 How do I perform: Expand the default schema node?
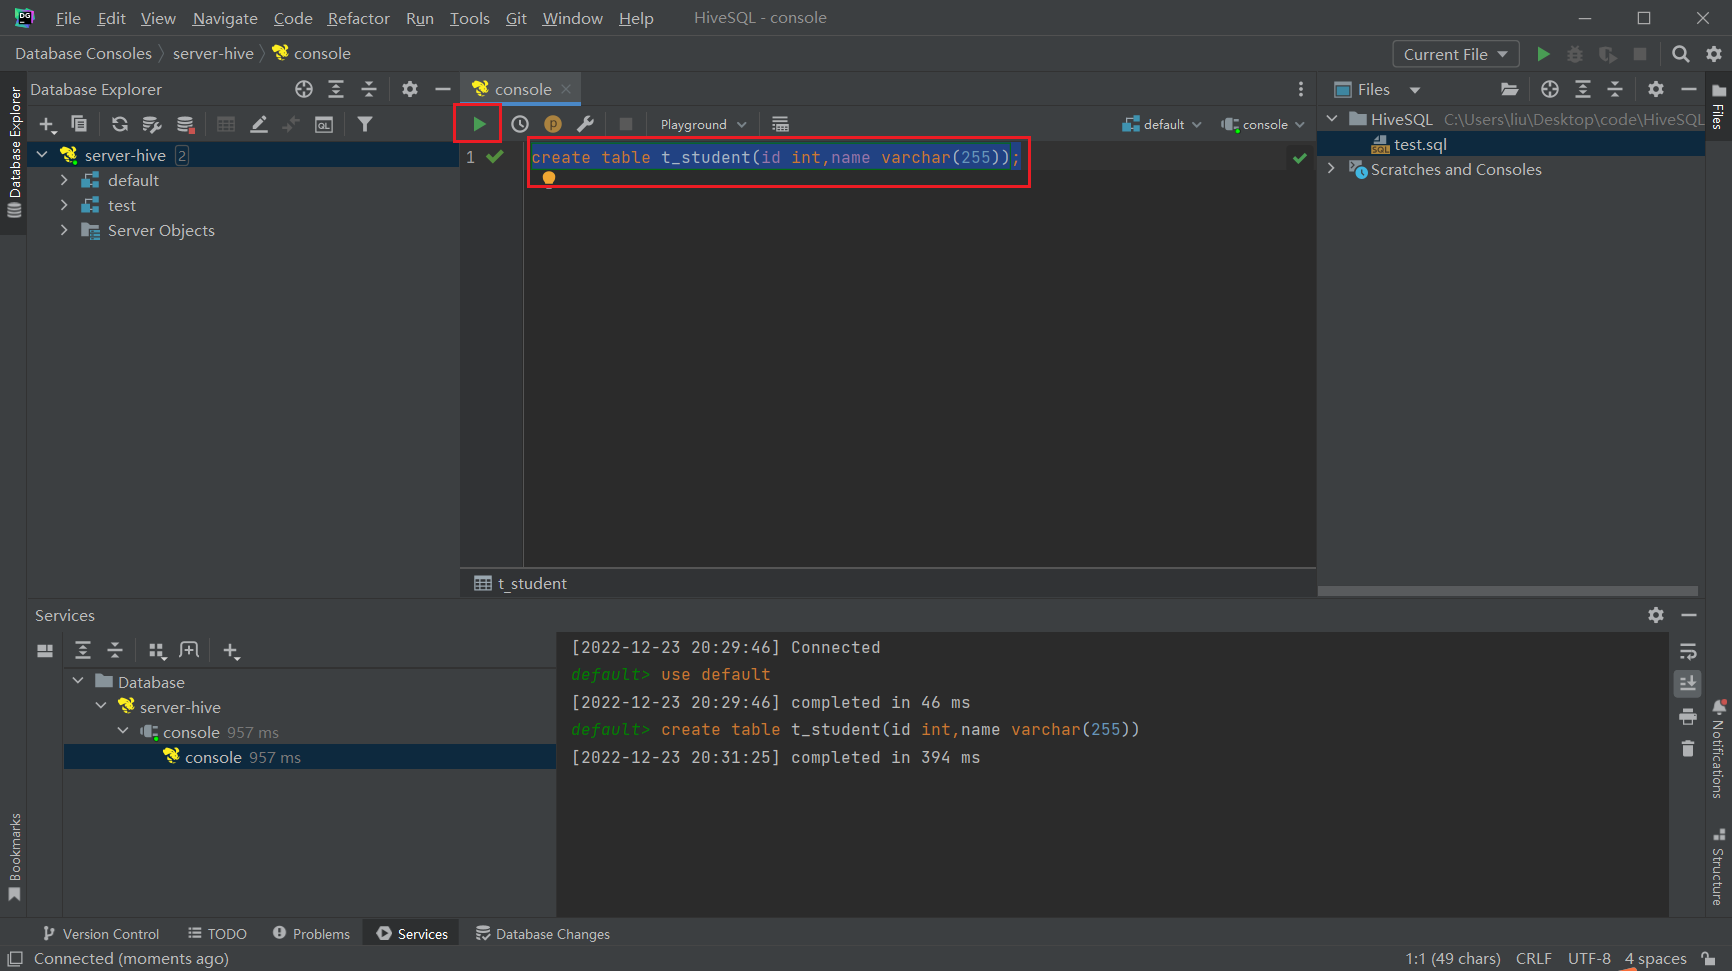point(64,180)
